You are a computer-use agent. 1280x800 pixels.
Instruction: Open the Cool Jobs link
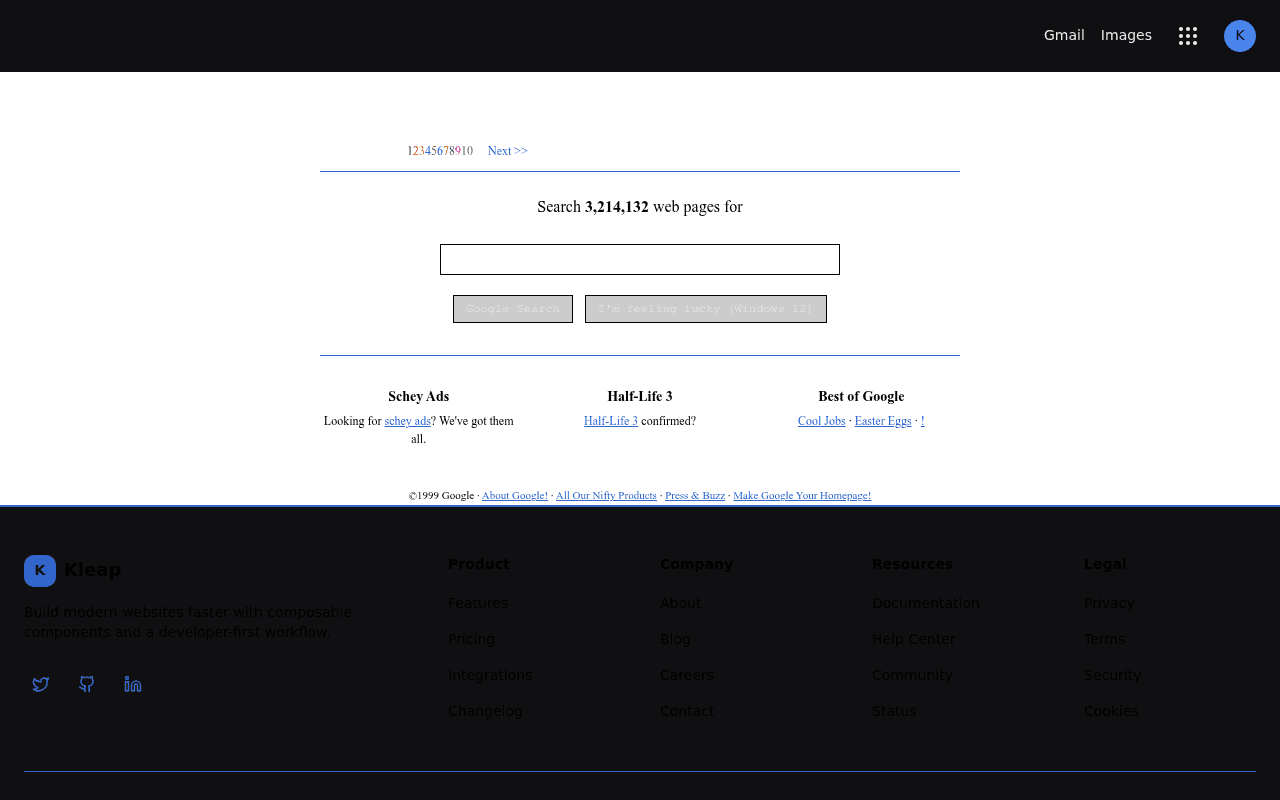point(822,421)
